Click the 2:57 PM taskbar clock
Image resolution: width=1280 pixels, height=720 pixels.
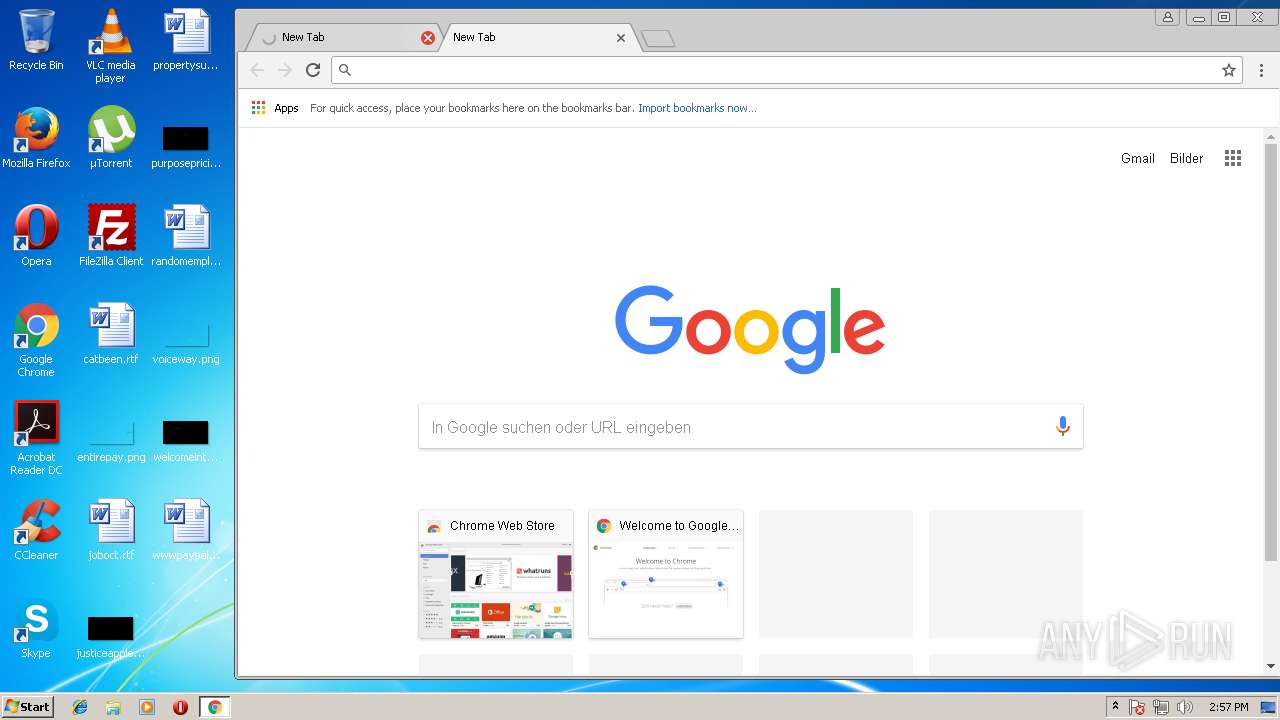coord(1228,707)
